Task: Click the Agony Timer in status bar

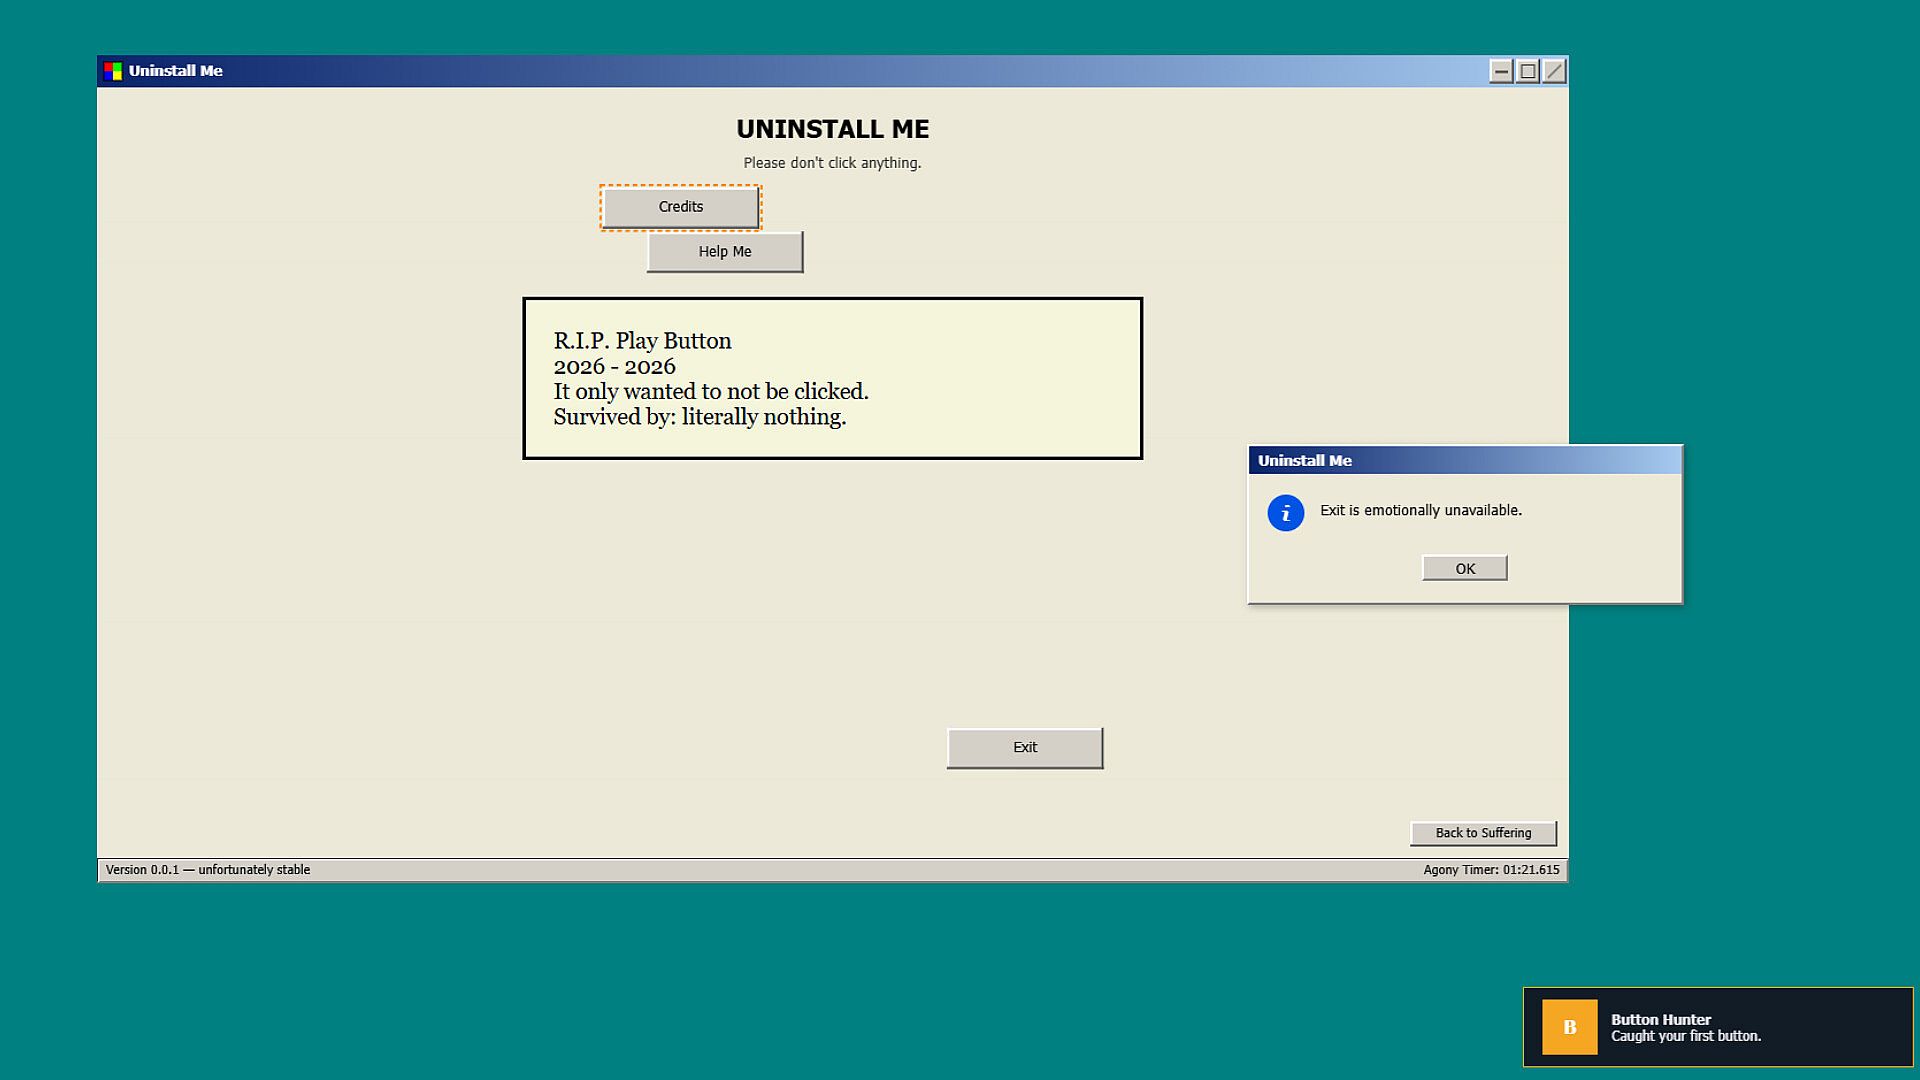Action: click(1491, 870)
